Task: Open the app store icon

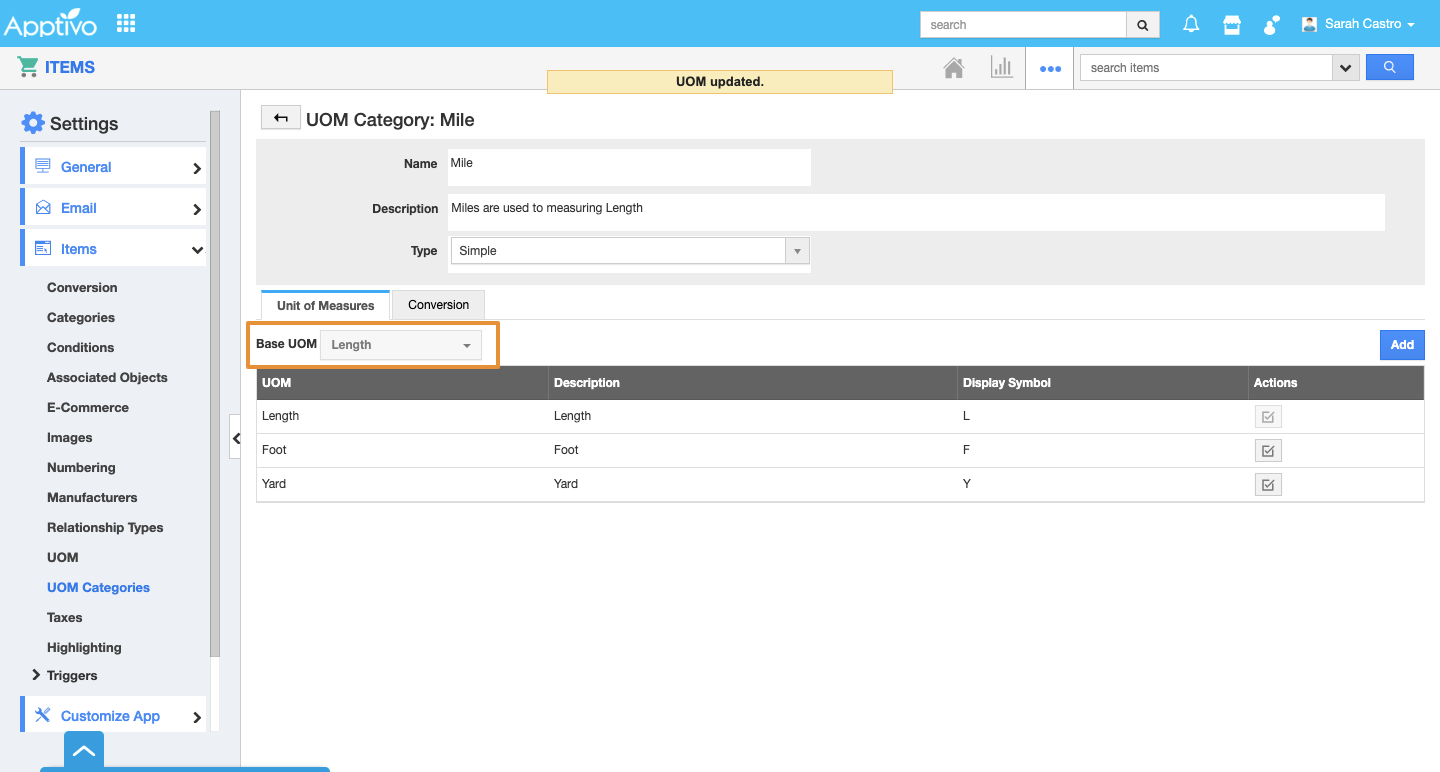Action: click(x=1232, y=25)
